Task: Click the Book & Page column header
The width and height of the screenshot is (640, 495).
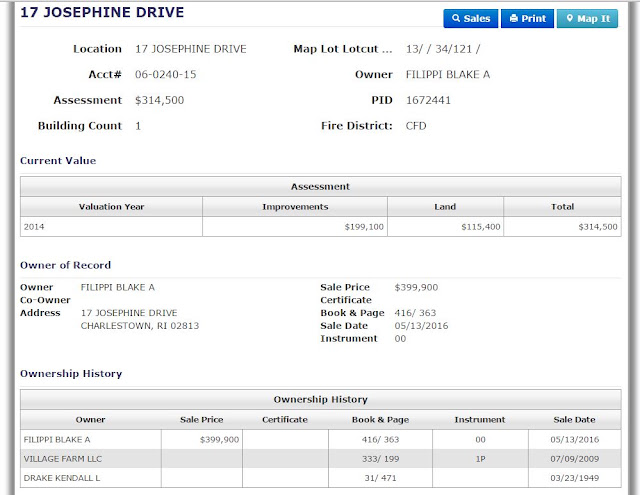Action: tap(380, 420)
